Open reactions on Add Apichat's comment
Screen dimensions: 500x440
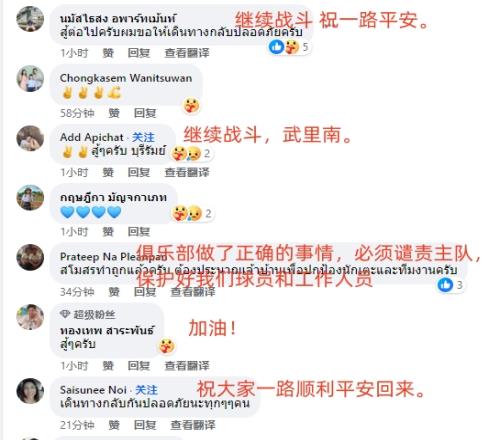pos(192,153)
